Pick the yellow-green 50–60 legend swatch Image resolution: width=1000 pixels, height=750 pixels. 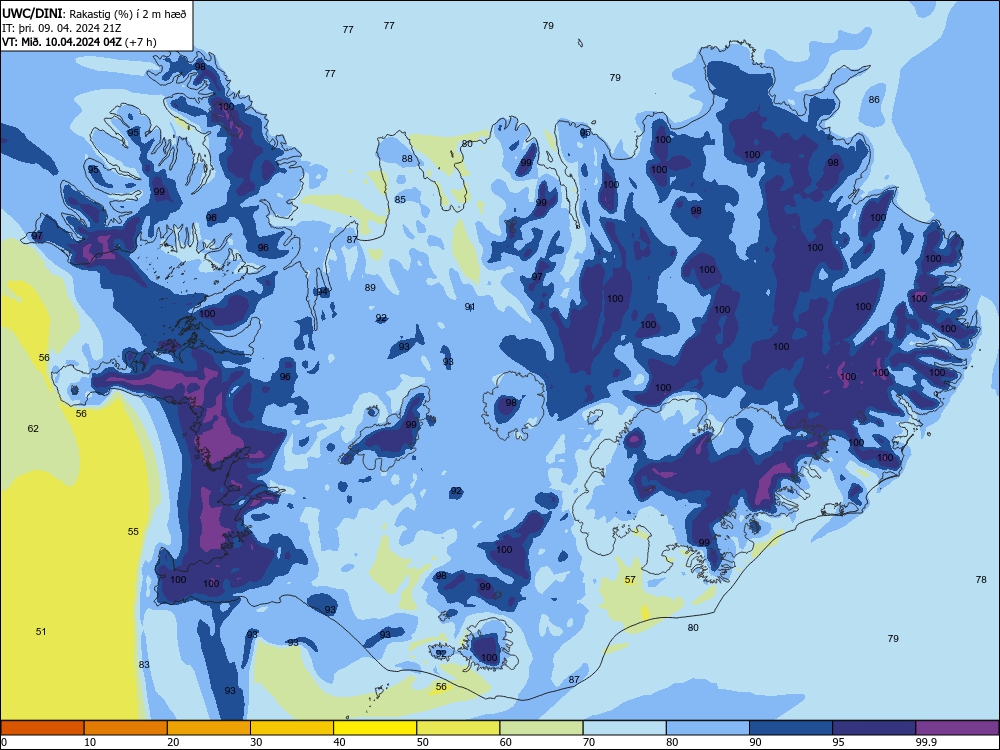pyautogui.click(x=458, y=728)
